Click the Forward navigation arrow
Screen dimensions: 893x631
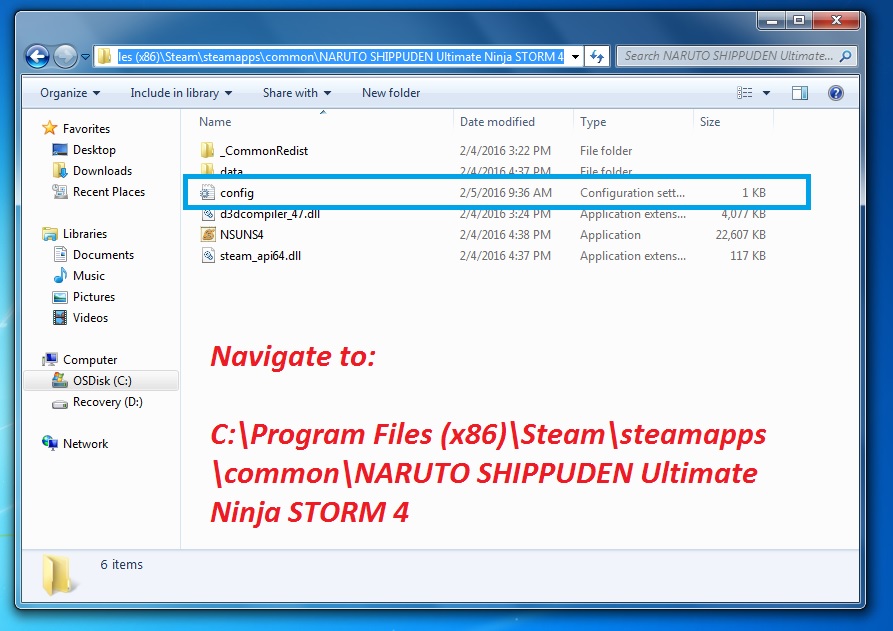65,56
